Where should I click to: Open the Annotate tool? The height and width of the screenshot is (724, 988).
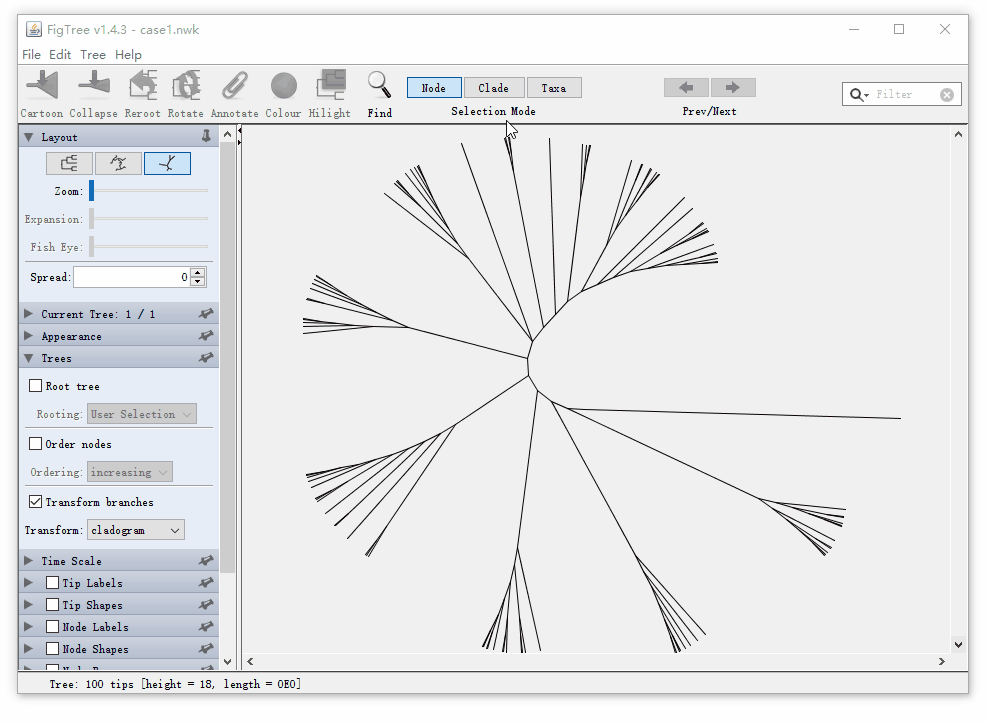click(234, 86)
